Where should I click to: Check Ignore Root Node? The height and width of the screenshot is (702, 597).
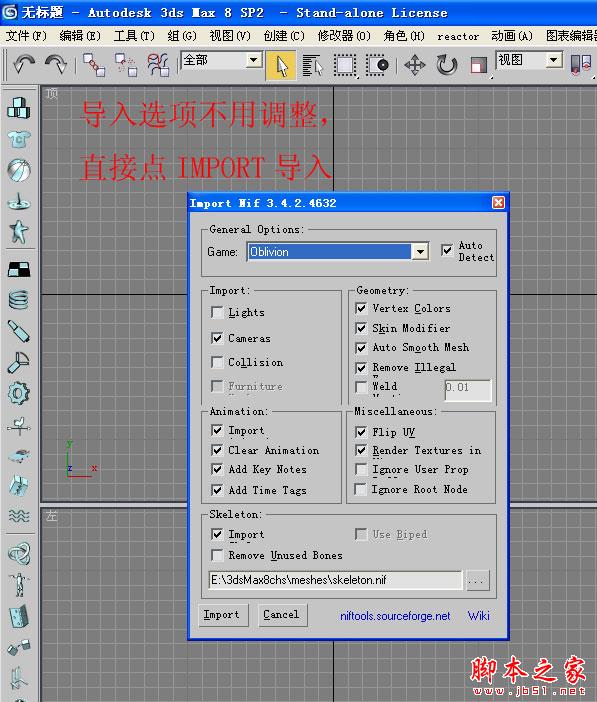pyautogui.click(x=361, y=489)
